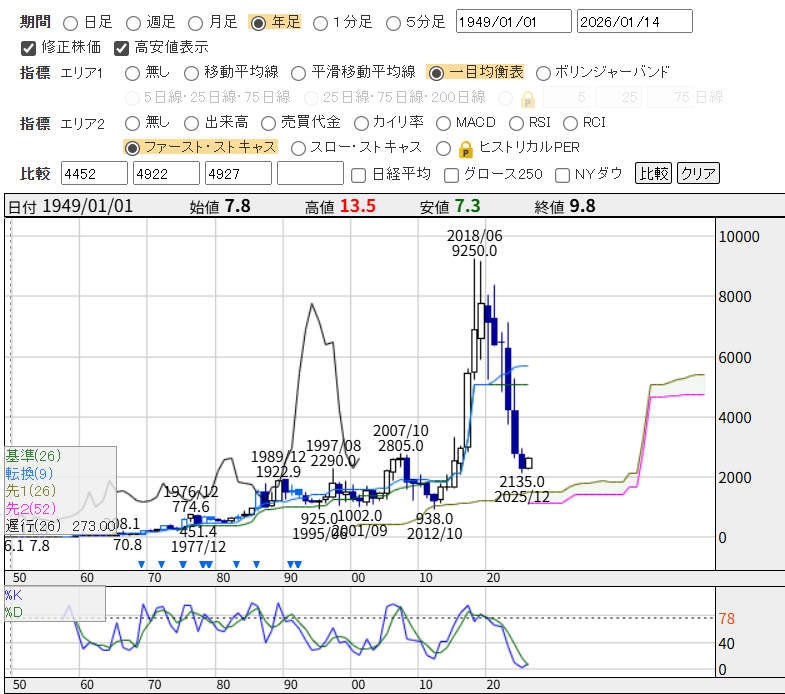Select 出来高 volume indicator radio
Image resolution: width=785 pixels, height=694 pixels.
coord(191,123)
